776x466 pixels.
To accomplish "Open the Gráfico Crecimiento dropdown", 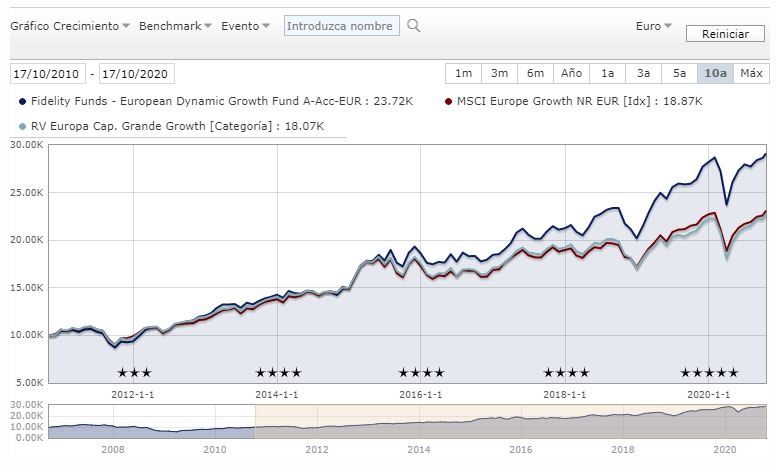I will (x=70, y=26).
